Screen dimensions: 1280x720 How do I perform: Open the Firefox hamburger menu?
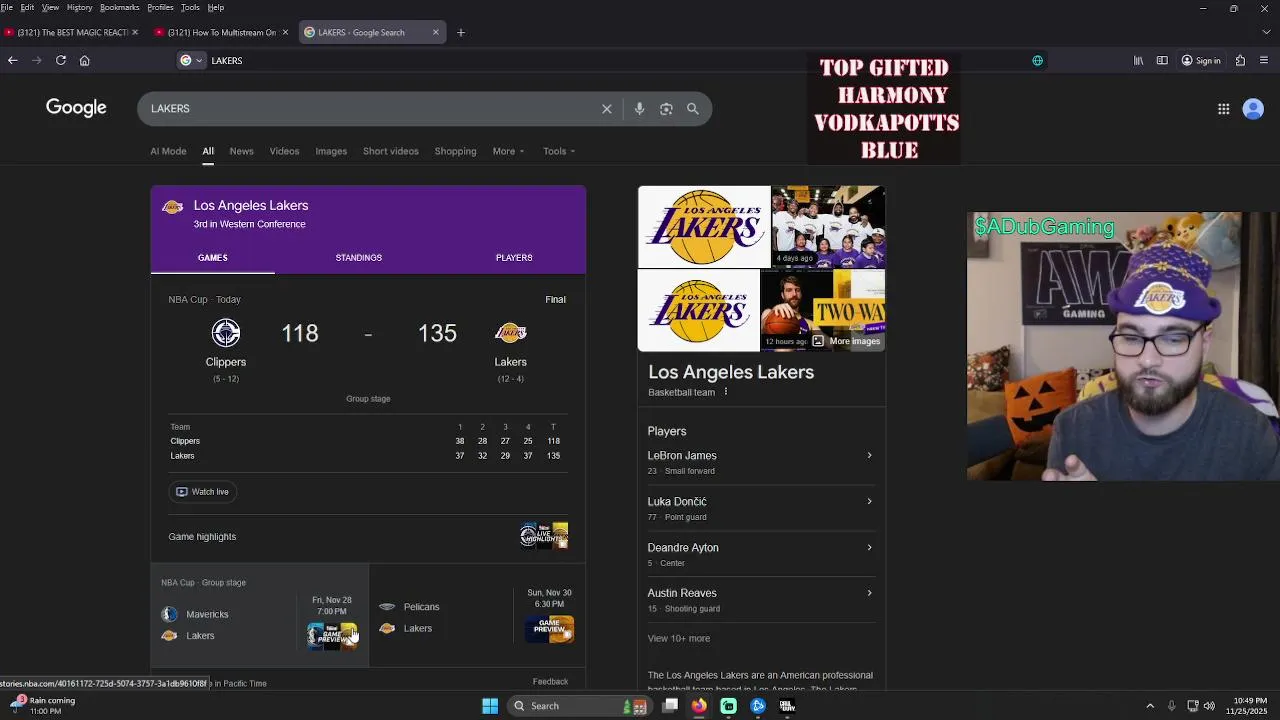(1265, 60)
